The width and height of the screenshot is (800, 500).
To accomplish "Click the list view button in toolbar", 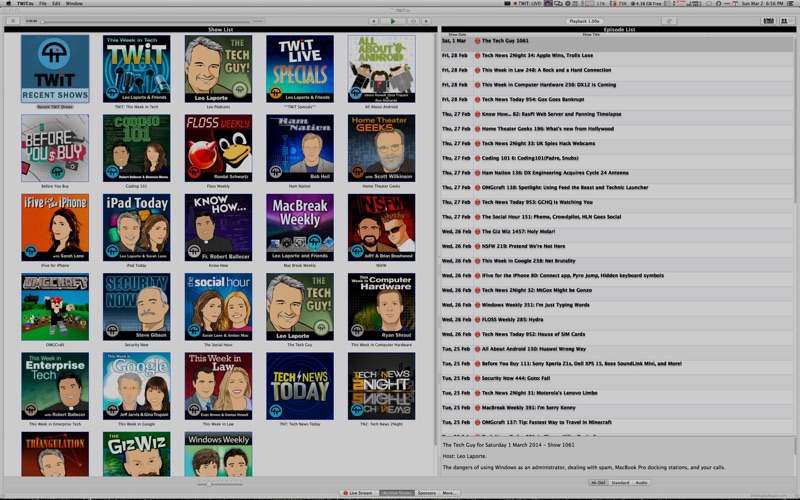I will 13,21.
